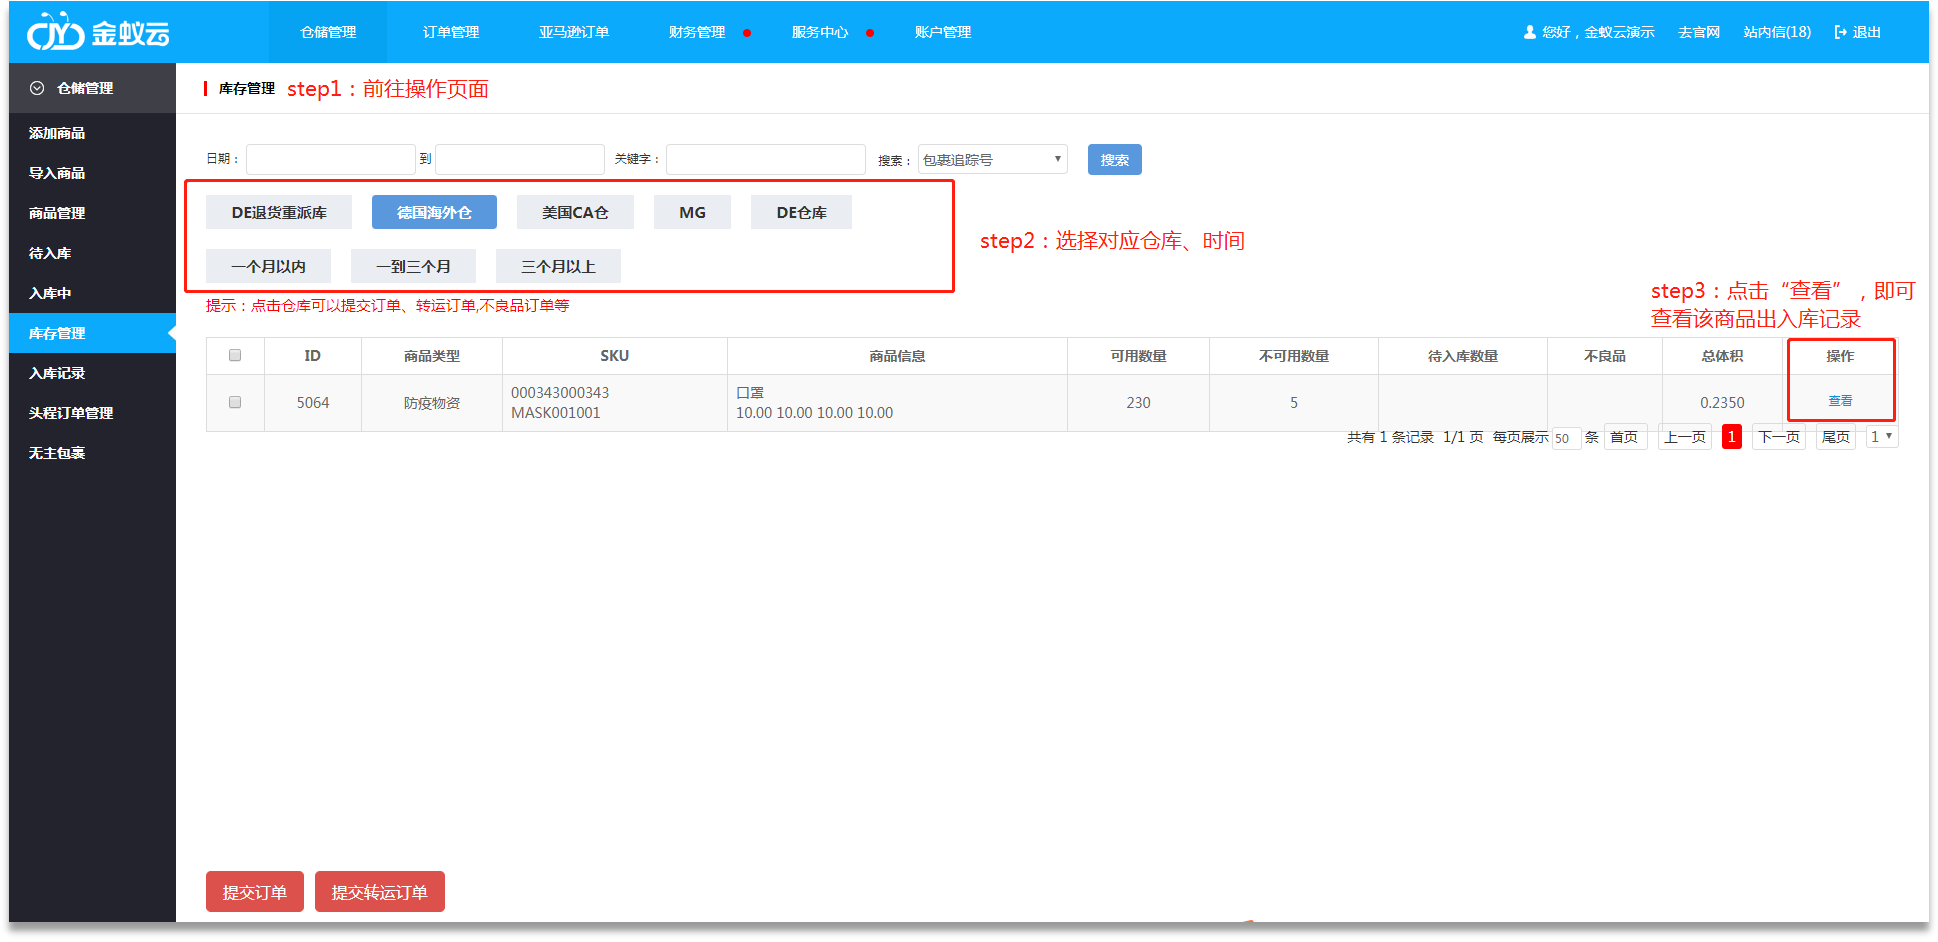Select 商品管理 in the sidebar
The height and width of the screenshot is (942, 1938).
[x=57, y=213]
